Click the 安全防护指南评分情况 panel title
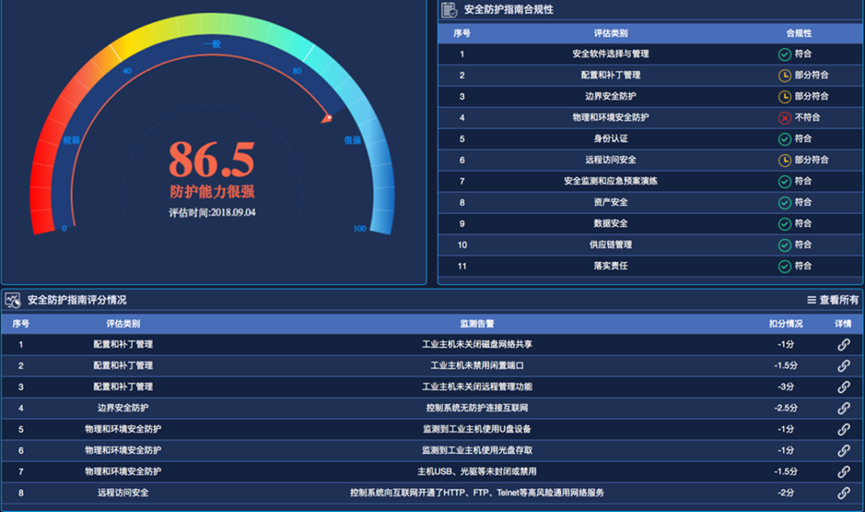 [x=77, y=300]
